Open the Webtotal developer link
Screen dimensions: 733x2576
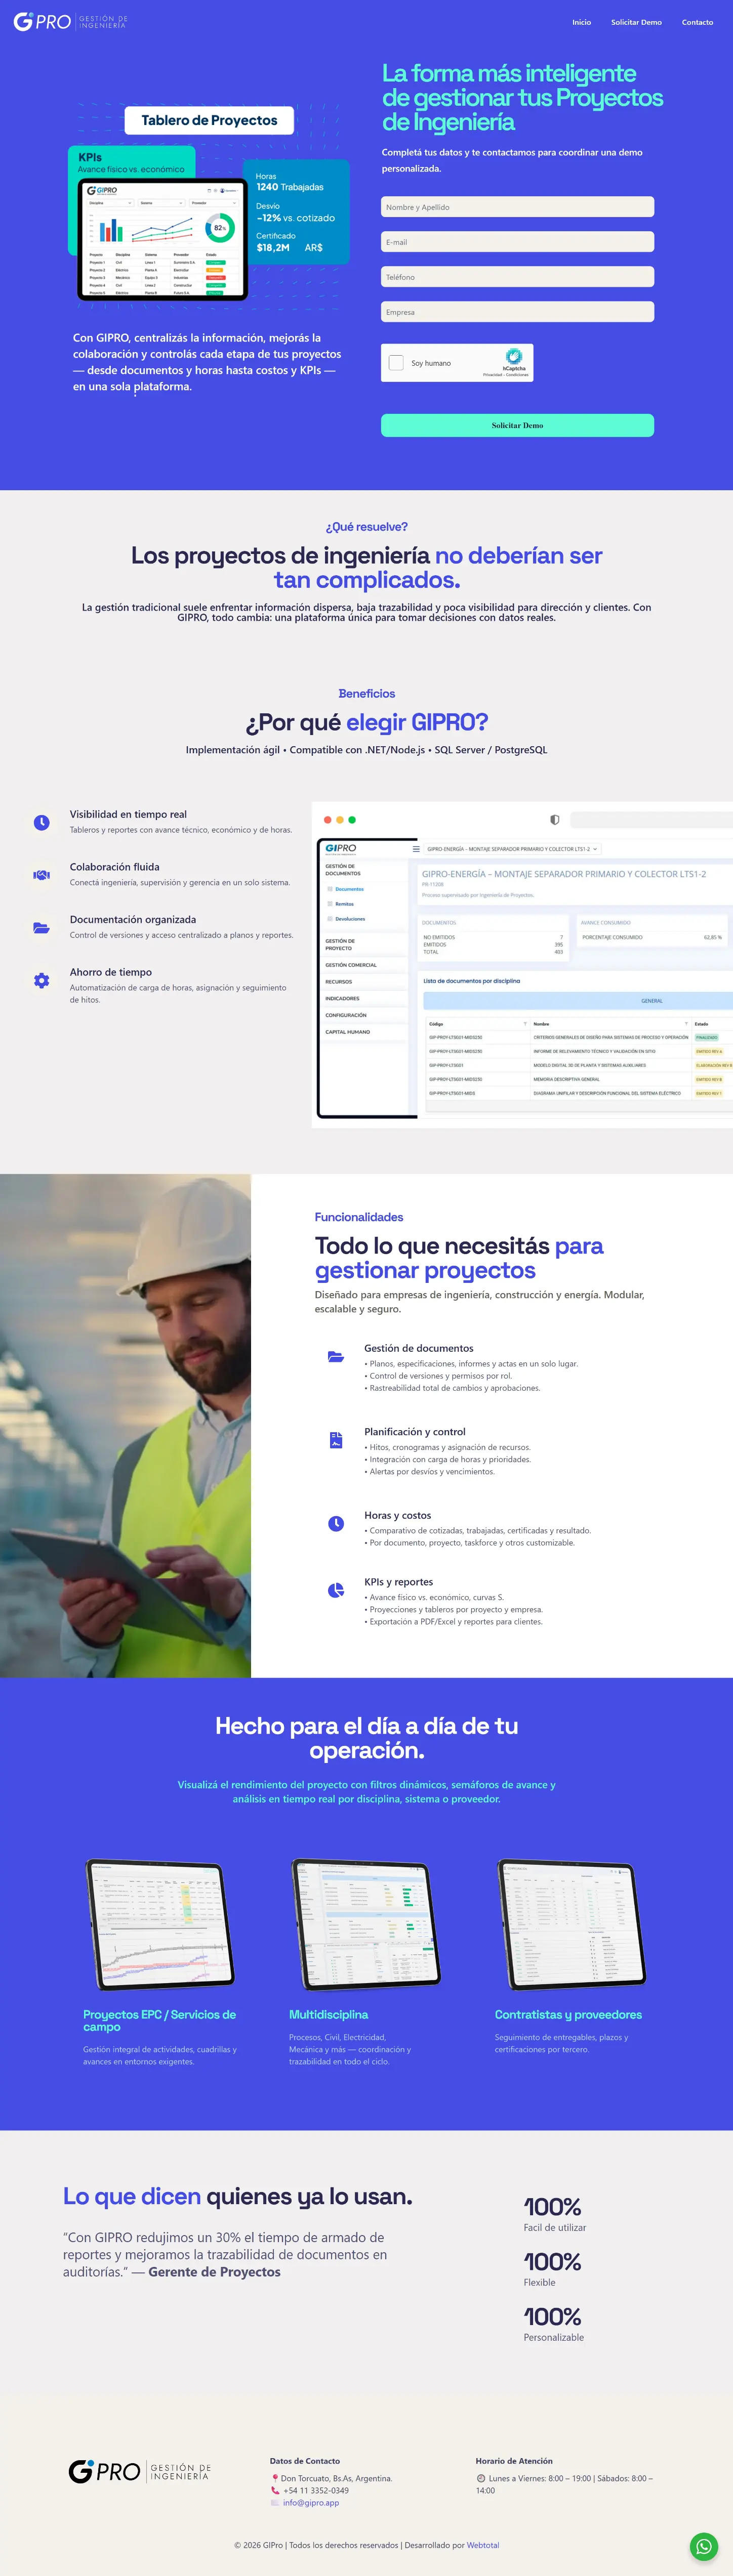click(x=482, y=2545)
